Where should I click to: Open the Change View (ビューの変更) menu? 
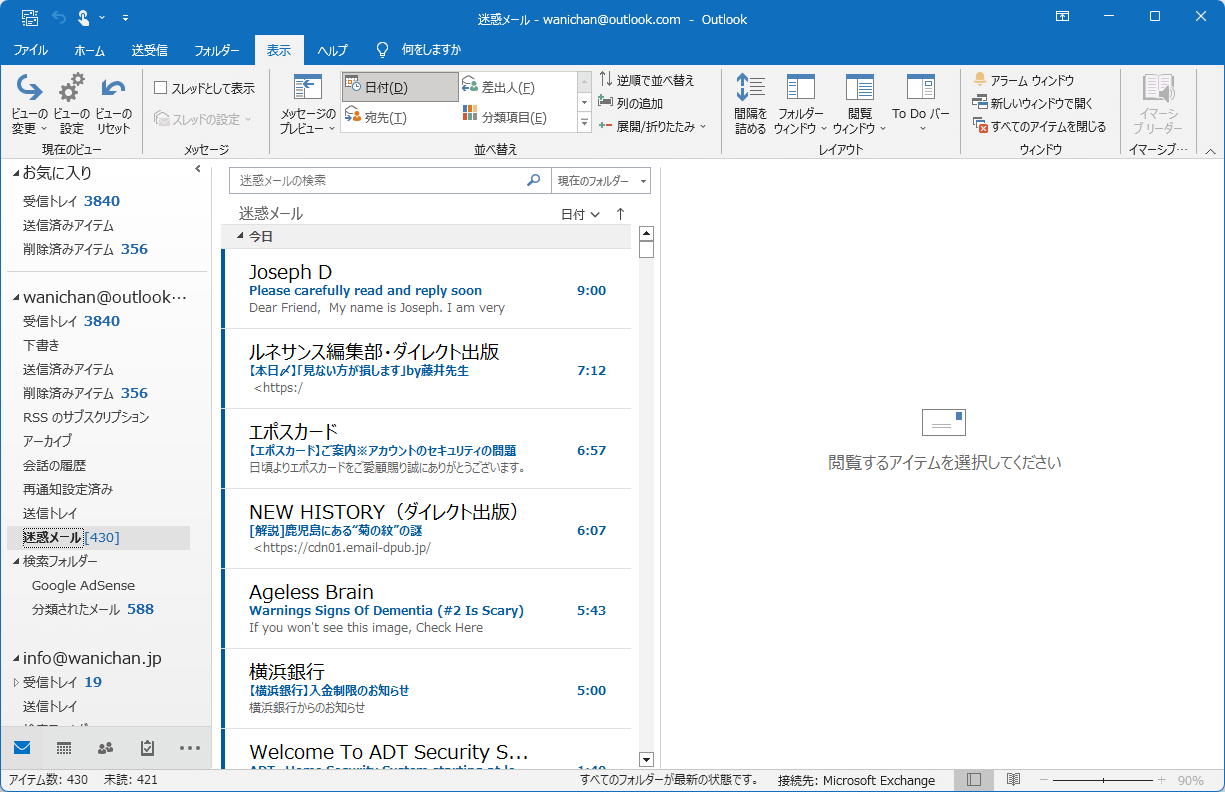tap(29, 104)
